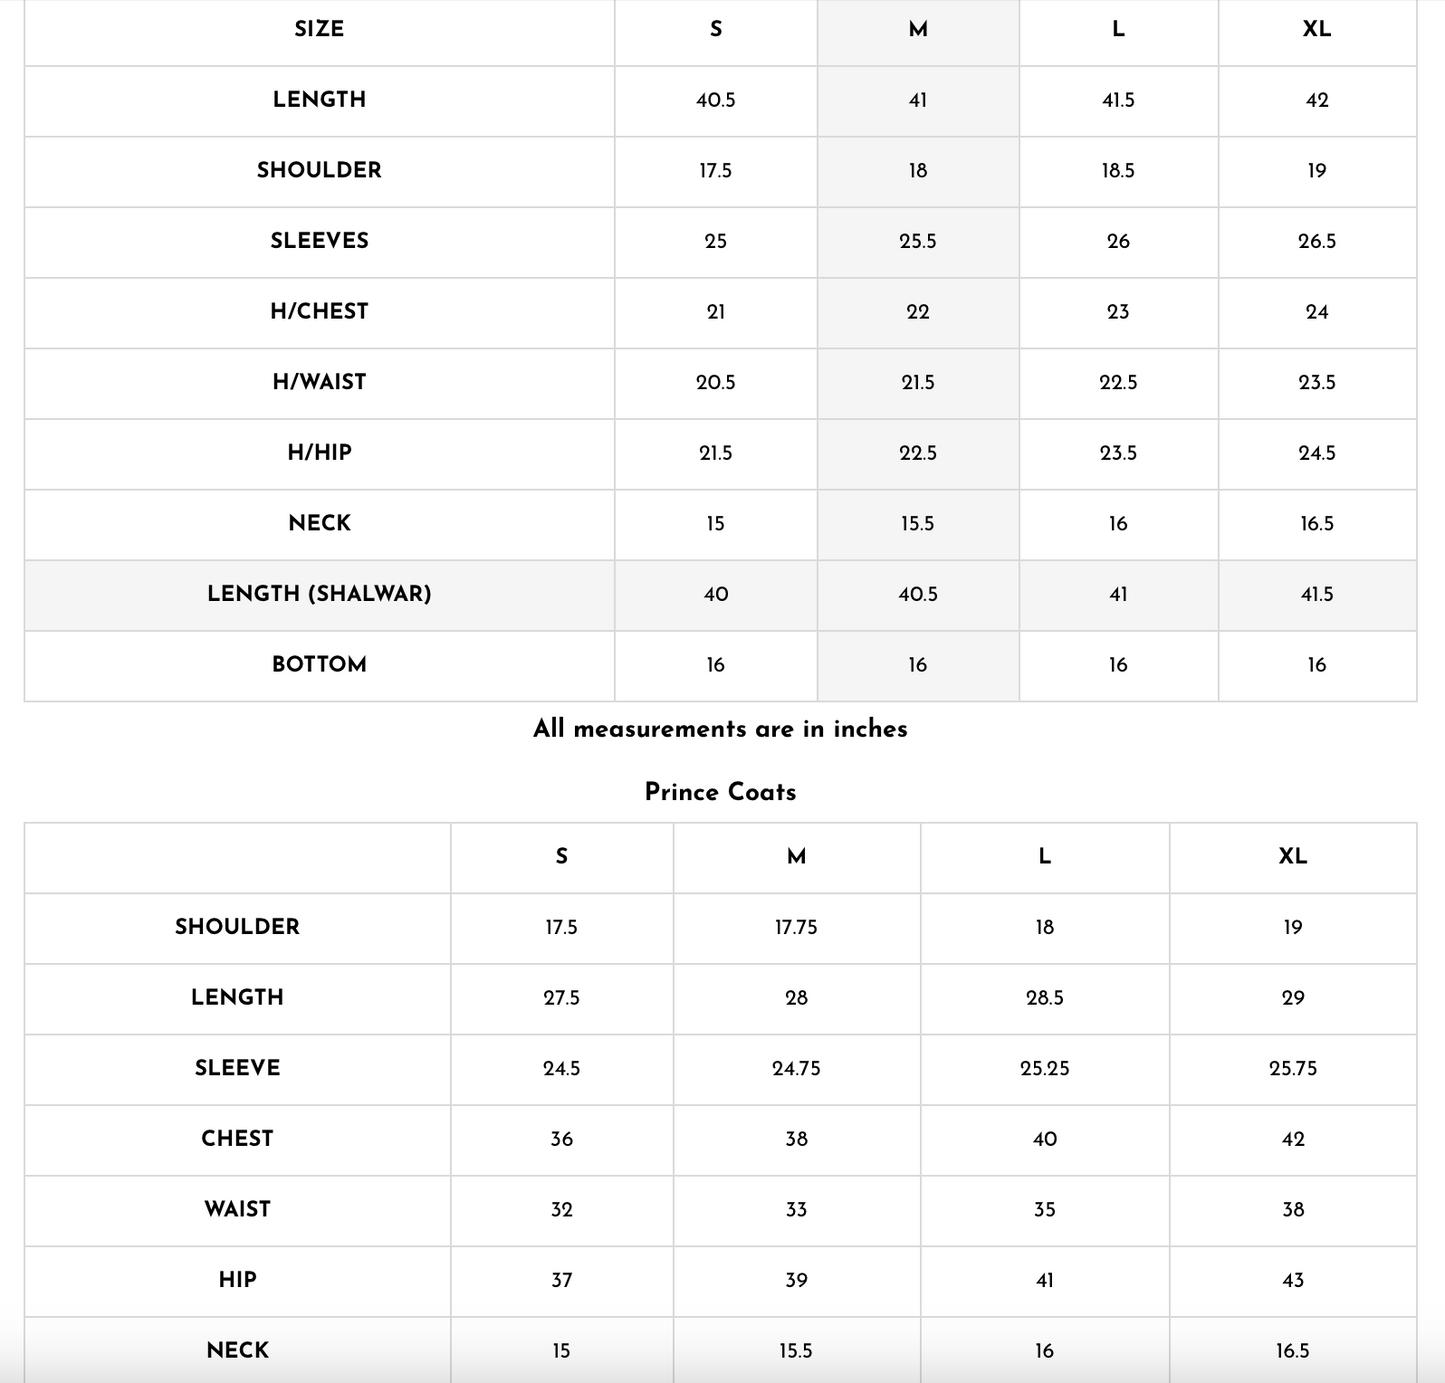
Task: Click the WAIST value 38 for XL
Action: (1292, 1210)
